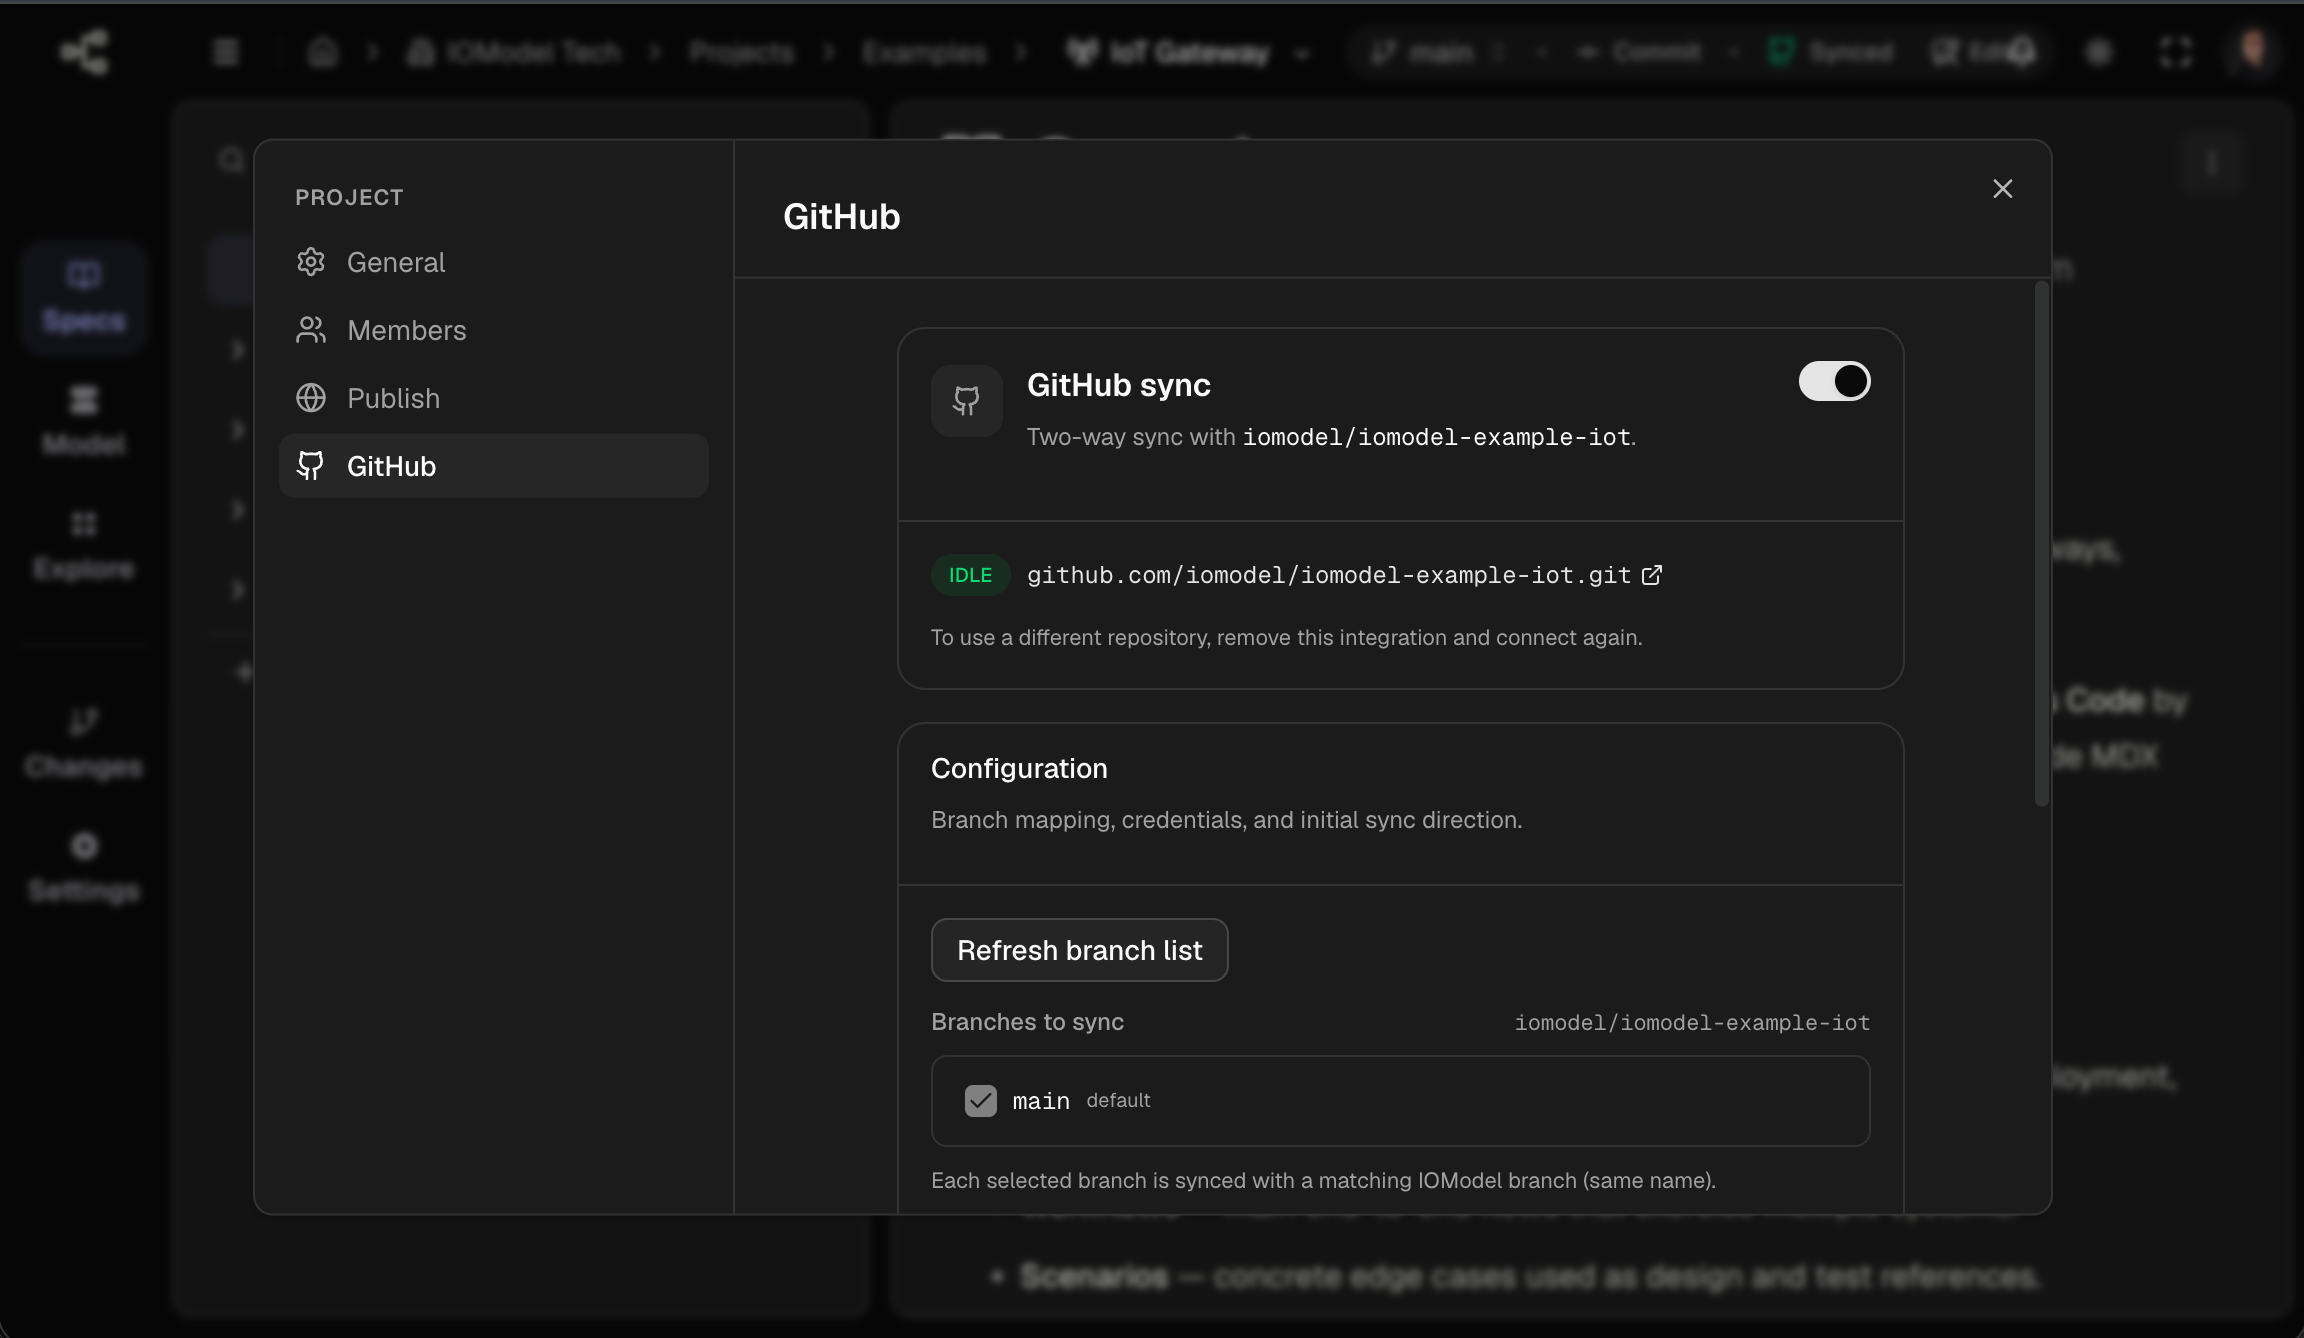This screenshot has width=2304, height=1338.
Task: Click the external-link icon after repository URL
Action: pos(1652,575)
